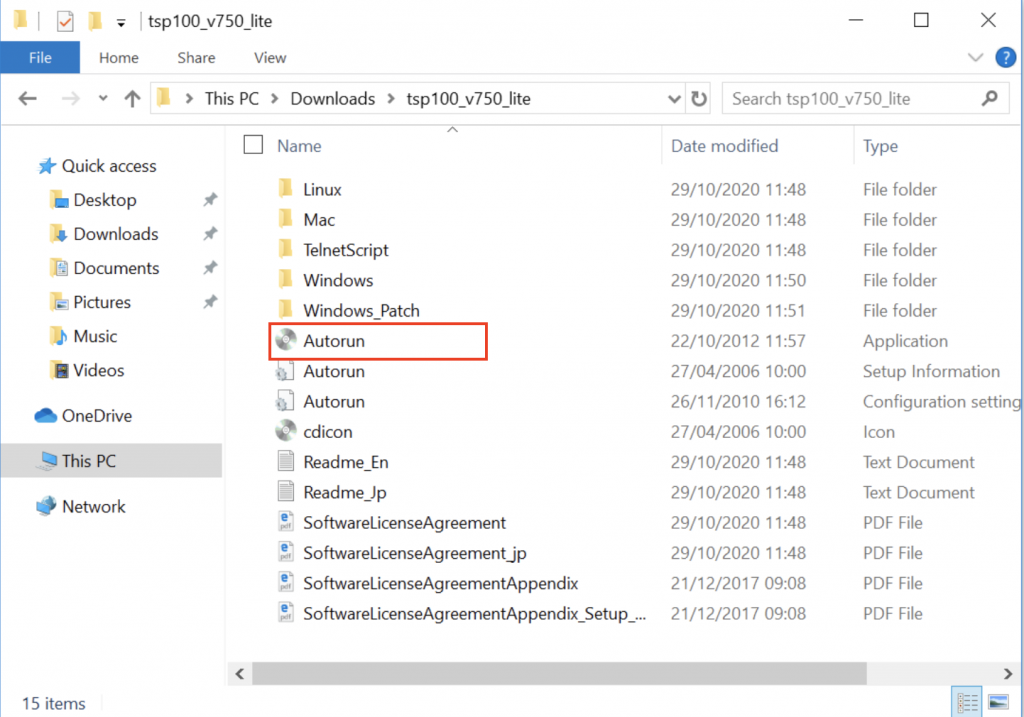
Task: Open Music in Quick access
Action: 95,336
